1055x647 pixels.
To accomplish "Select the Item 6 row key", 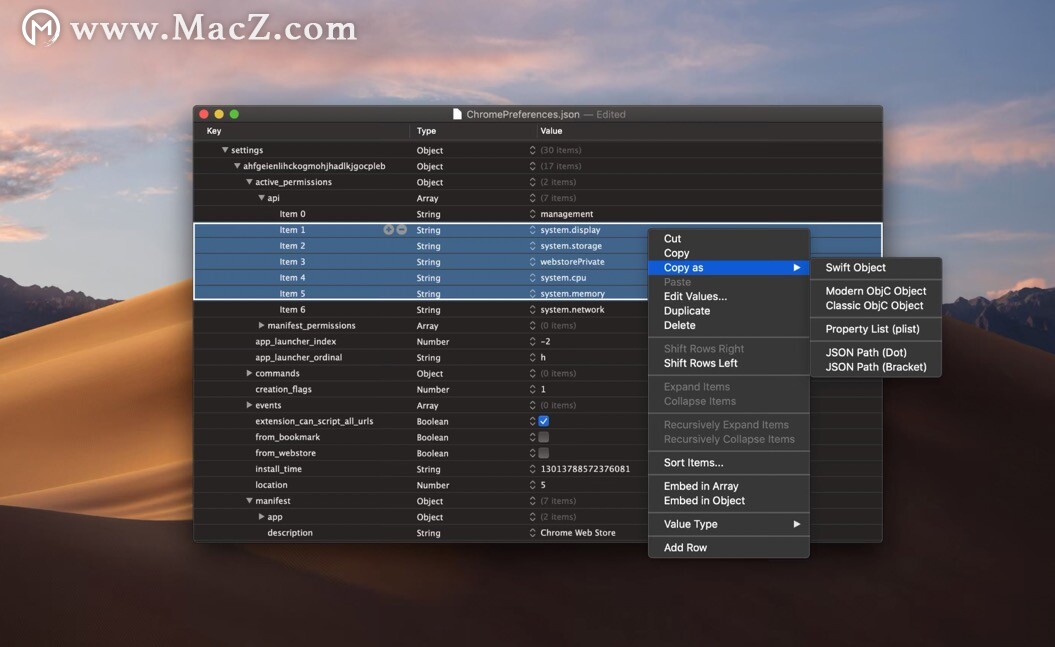I will (x=293, y=309).
